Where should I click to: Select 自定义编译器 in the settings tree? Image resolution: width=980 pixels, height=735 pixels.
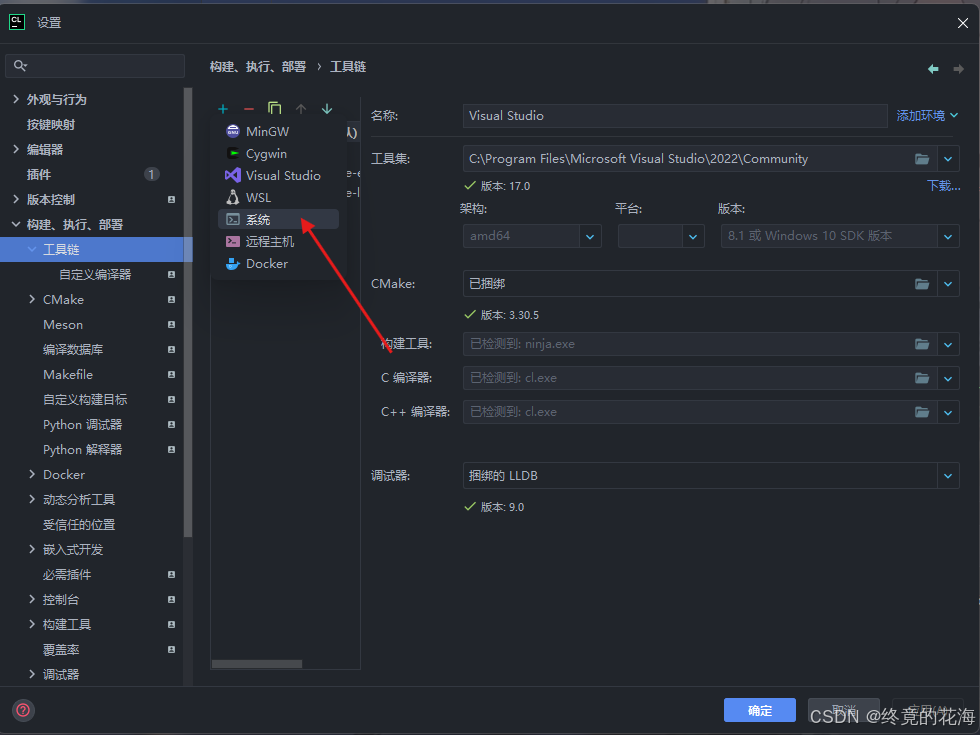point(91,274)
